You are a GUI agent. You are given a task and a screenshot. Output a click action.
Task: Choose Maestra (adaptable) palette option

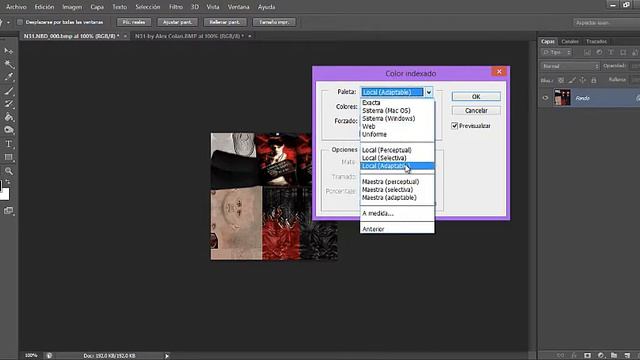[389, 198]
